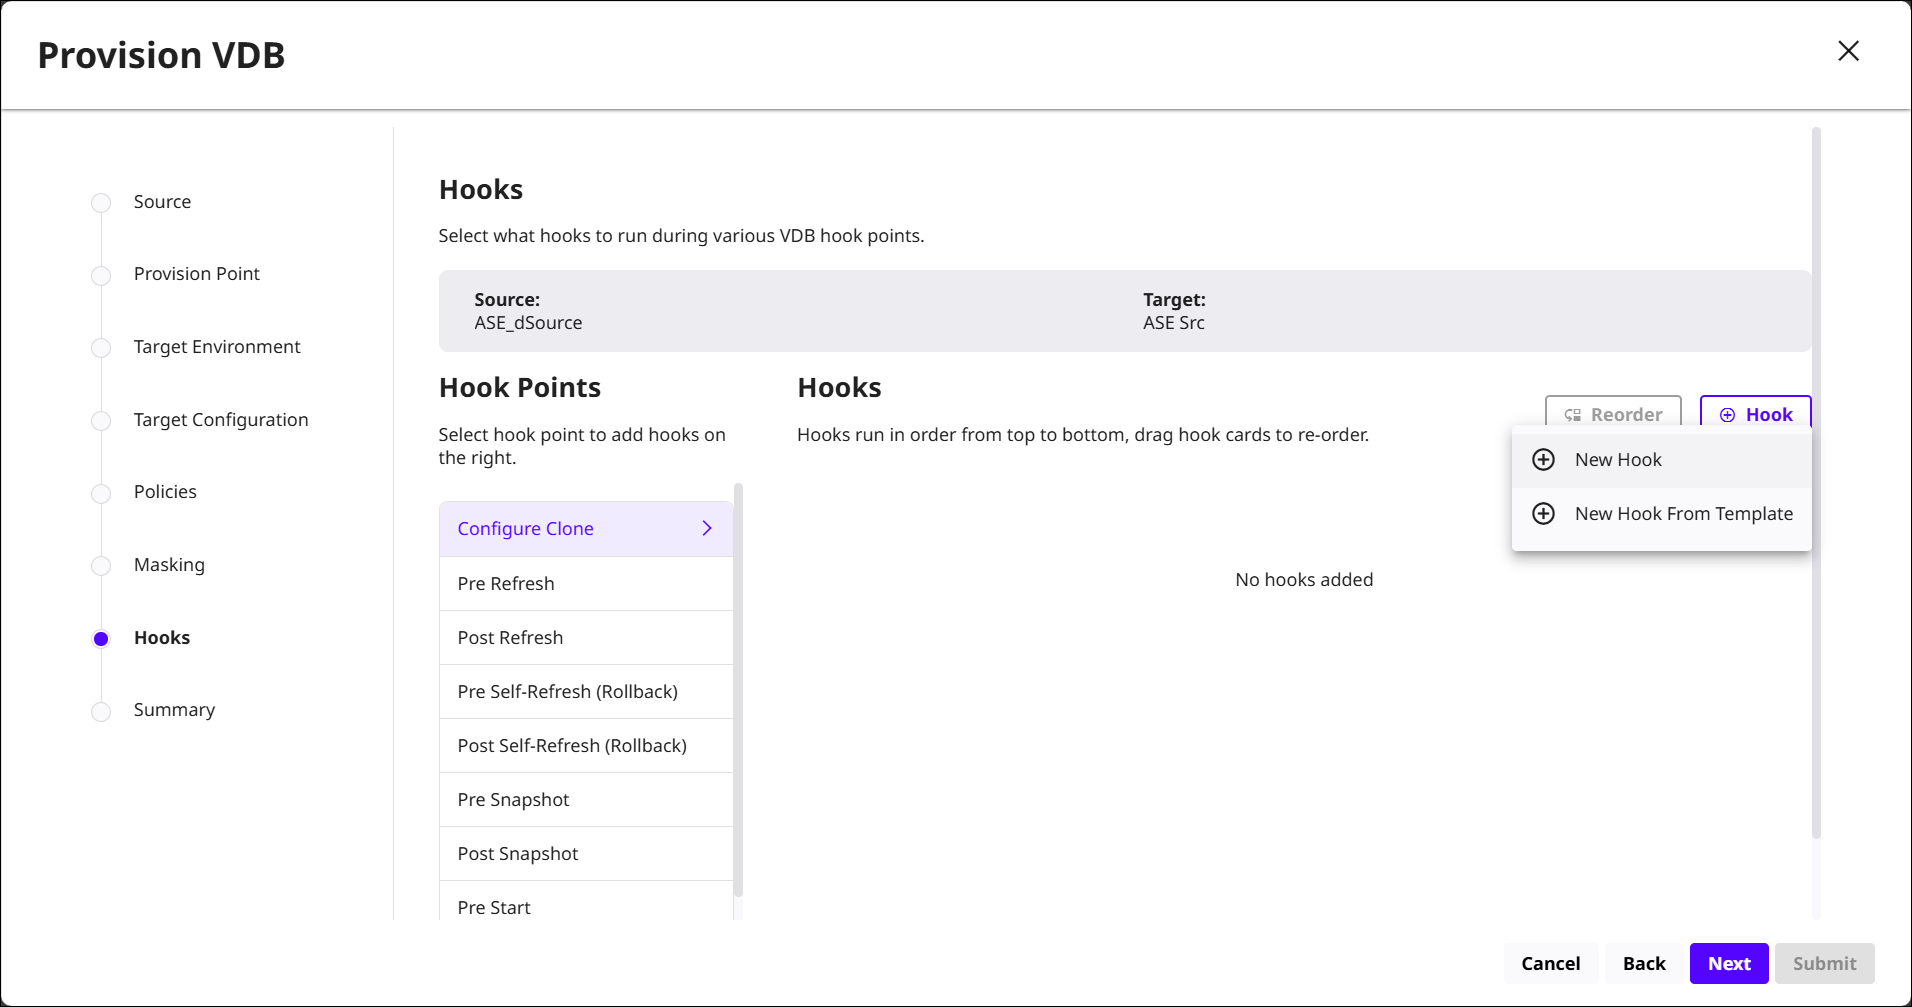The width and height of the screenshot is (1912, 1007).
Task: Click the main panel vertical scrollbar
Action: tap(1816, 480)
